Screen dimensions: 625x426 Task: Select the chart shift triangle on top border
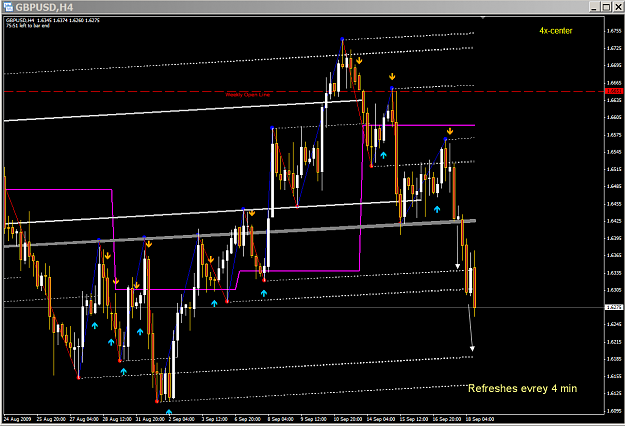(483, 18)
